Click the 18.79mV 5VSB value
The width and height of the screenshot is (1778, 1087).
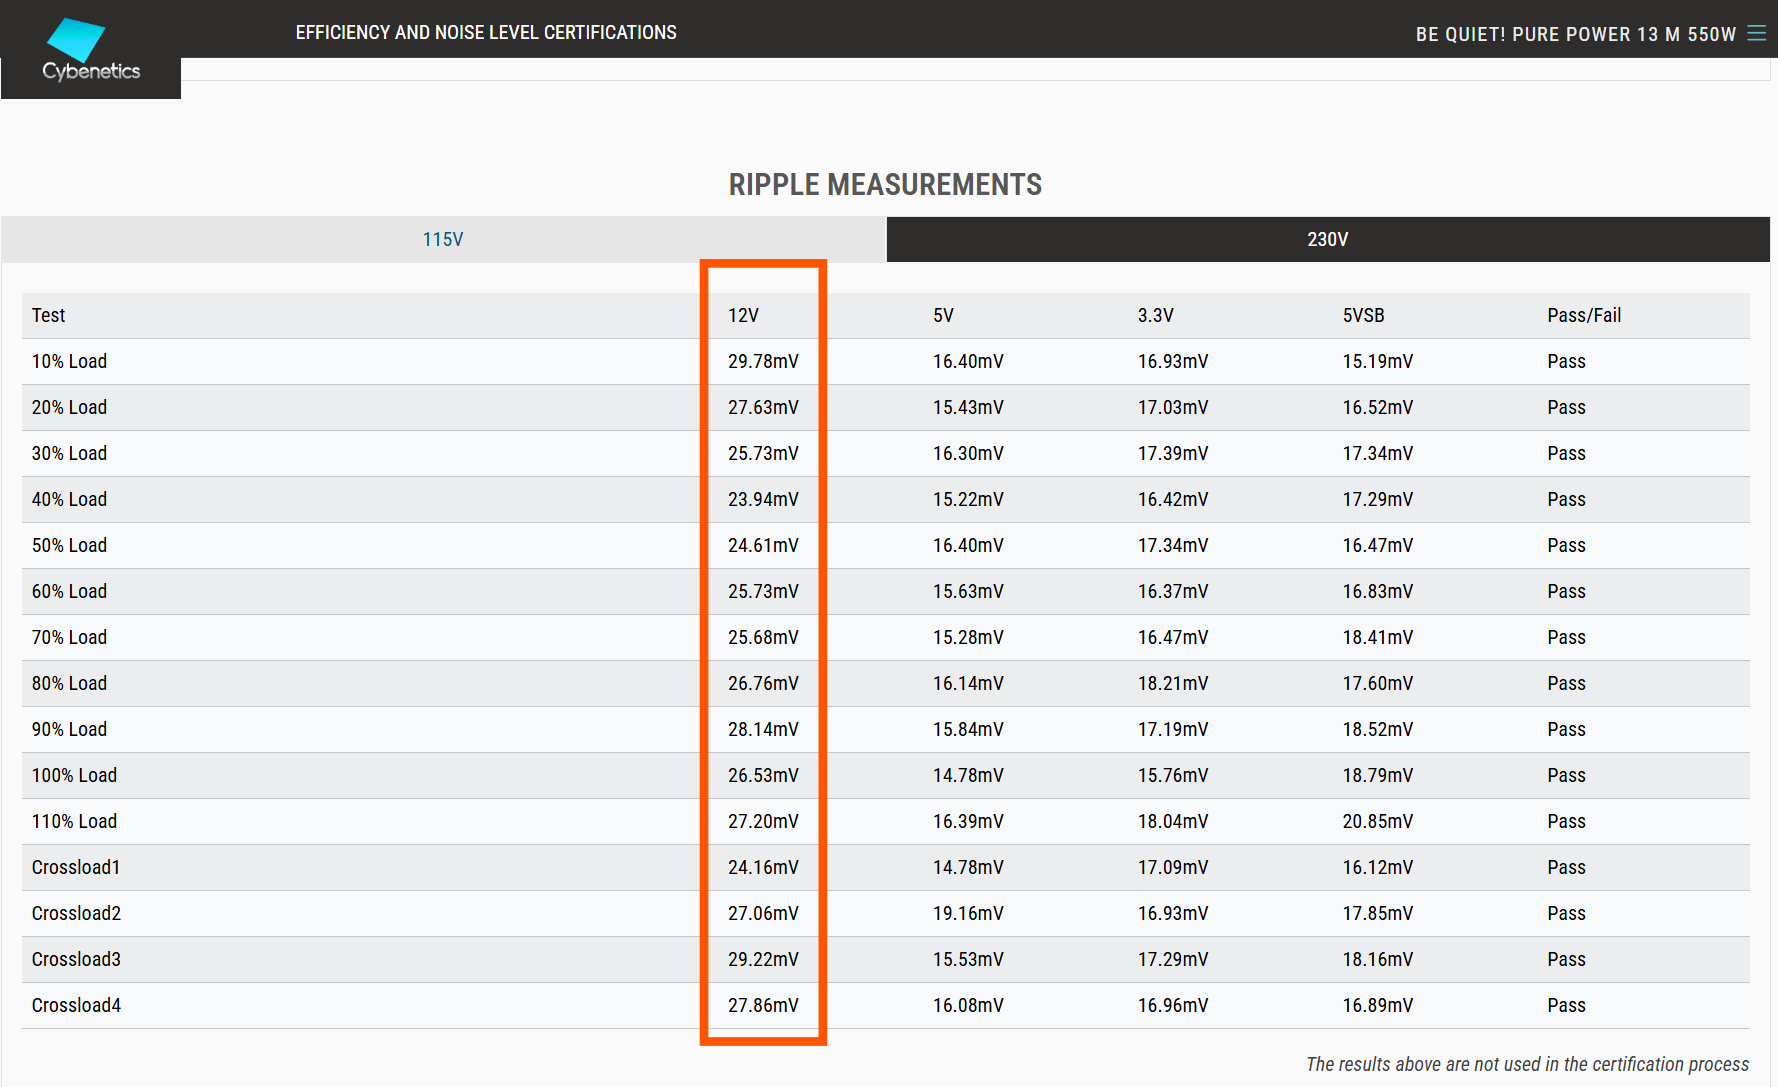pyautogui.click(x=1378, y=775)
